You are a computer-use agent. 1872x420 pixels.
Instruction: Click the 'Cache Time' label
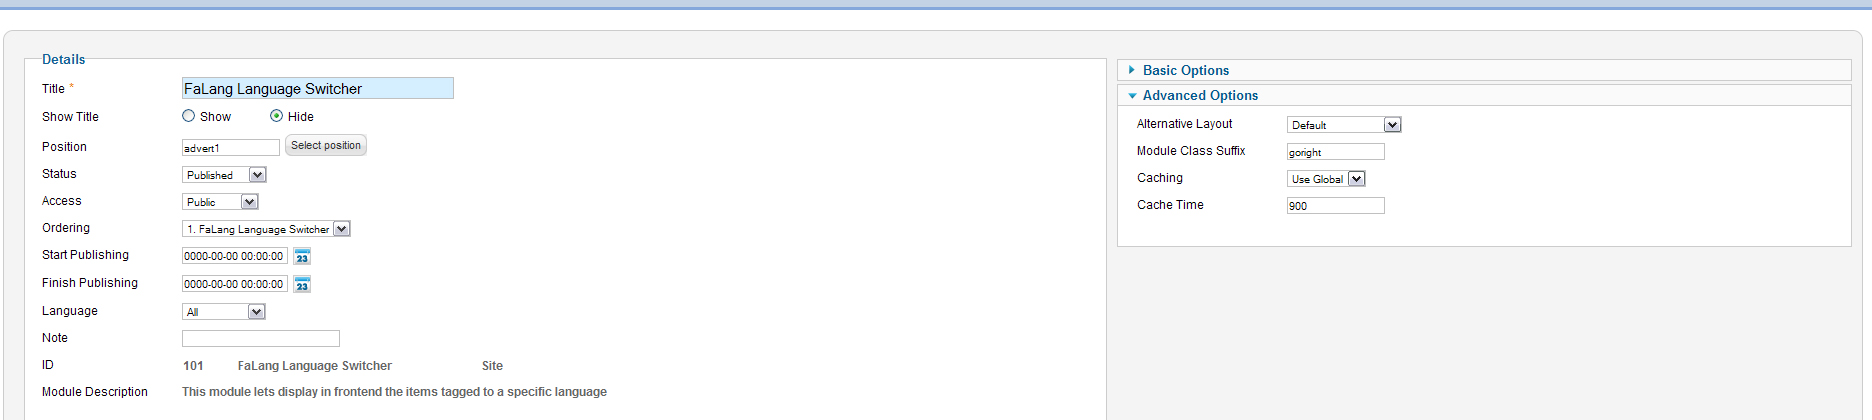click(1170, 205)
